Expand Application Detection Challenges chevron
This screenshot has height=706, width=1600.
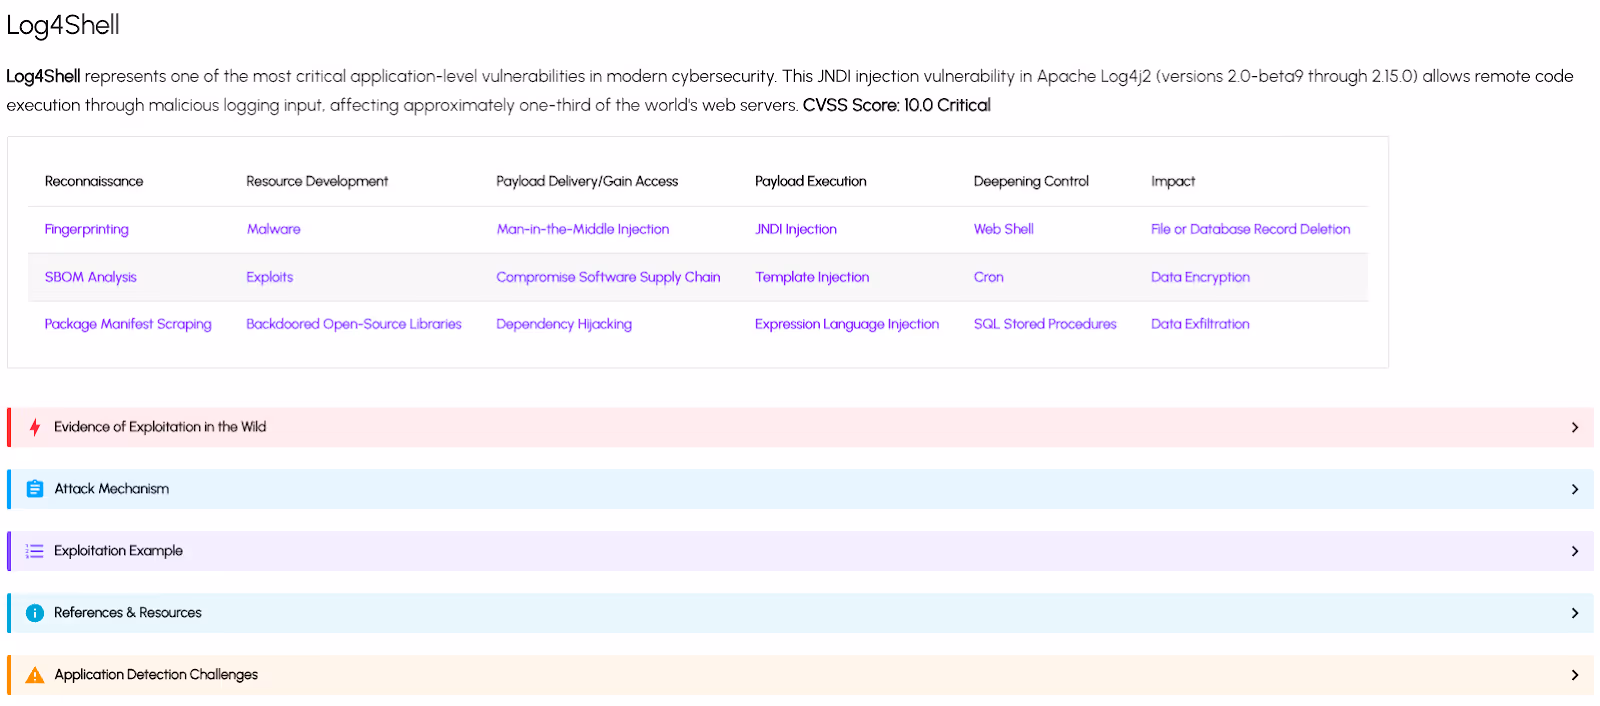pyautogui.click(x=1575, y=675)
